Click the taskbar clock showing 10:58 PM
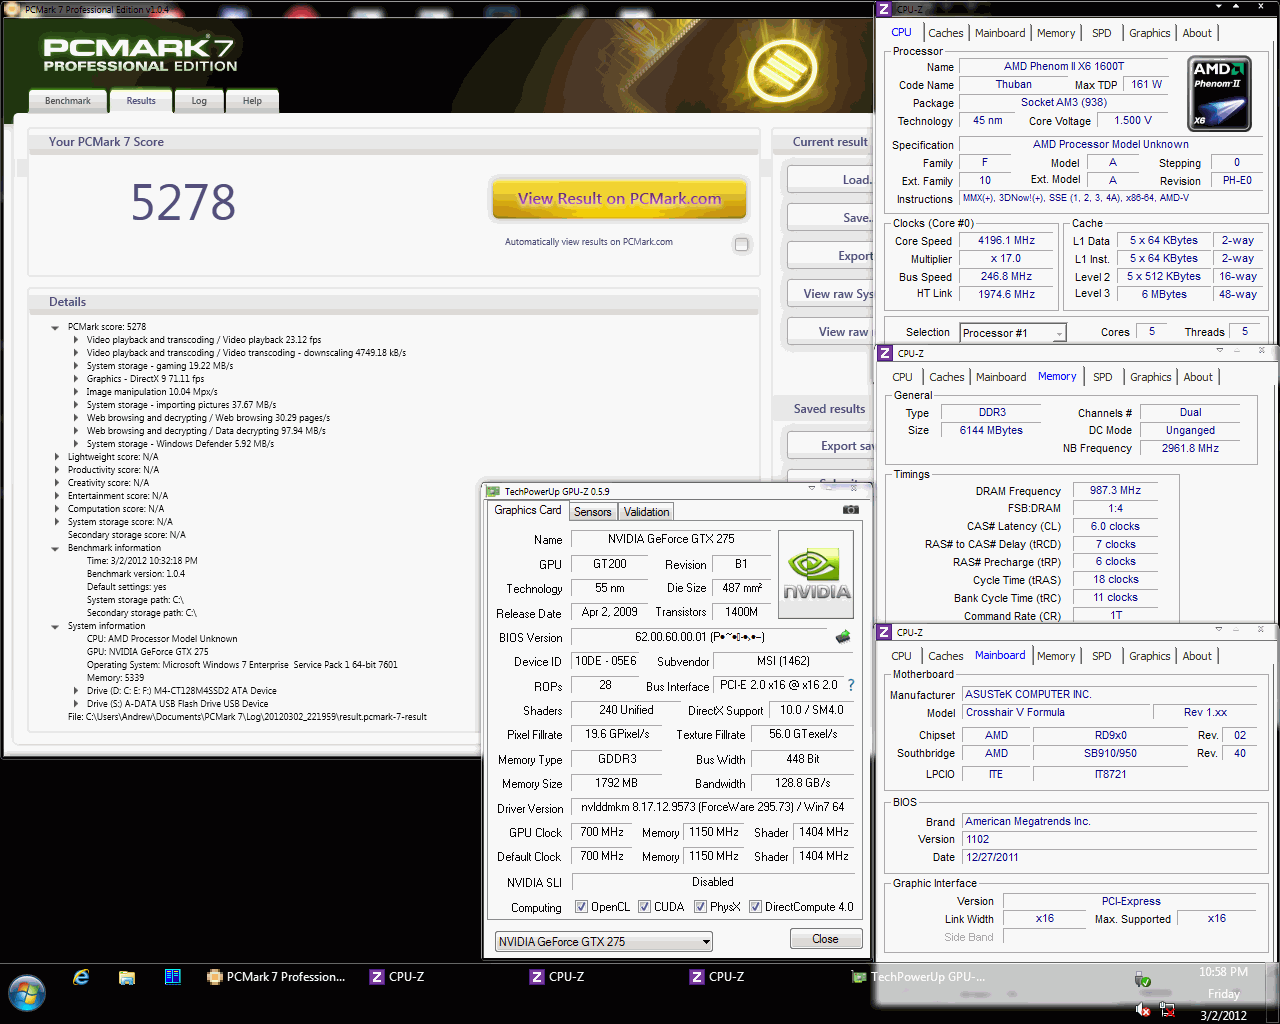The image size is (1280, 1024). coord(1223,972)
